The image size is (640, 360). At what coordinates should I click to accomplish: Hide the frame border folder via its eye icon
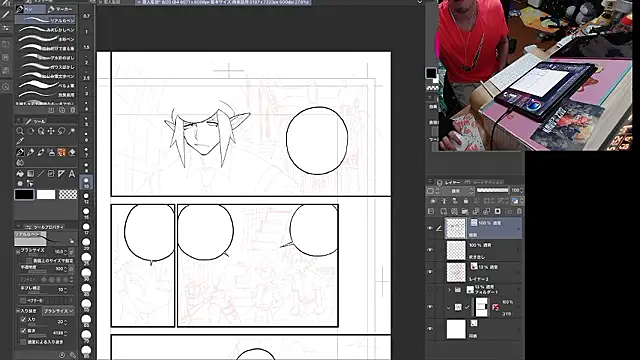click(x=430, y=307)
